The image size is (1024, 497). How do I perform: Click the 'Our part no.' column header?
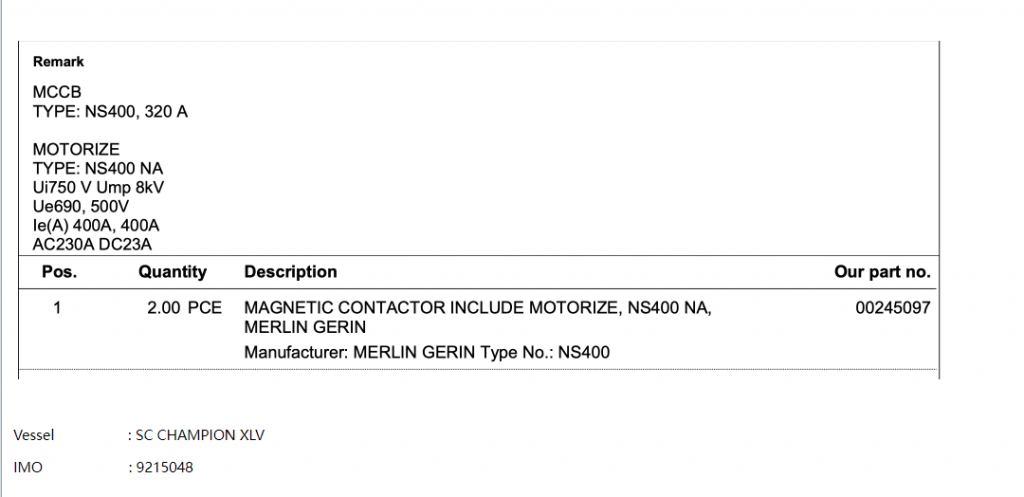click(882, 272)
